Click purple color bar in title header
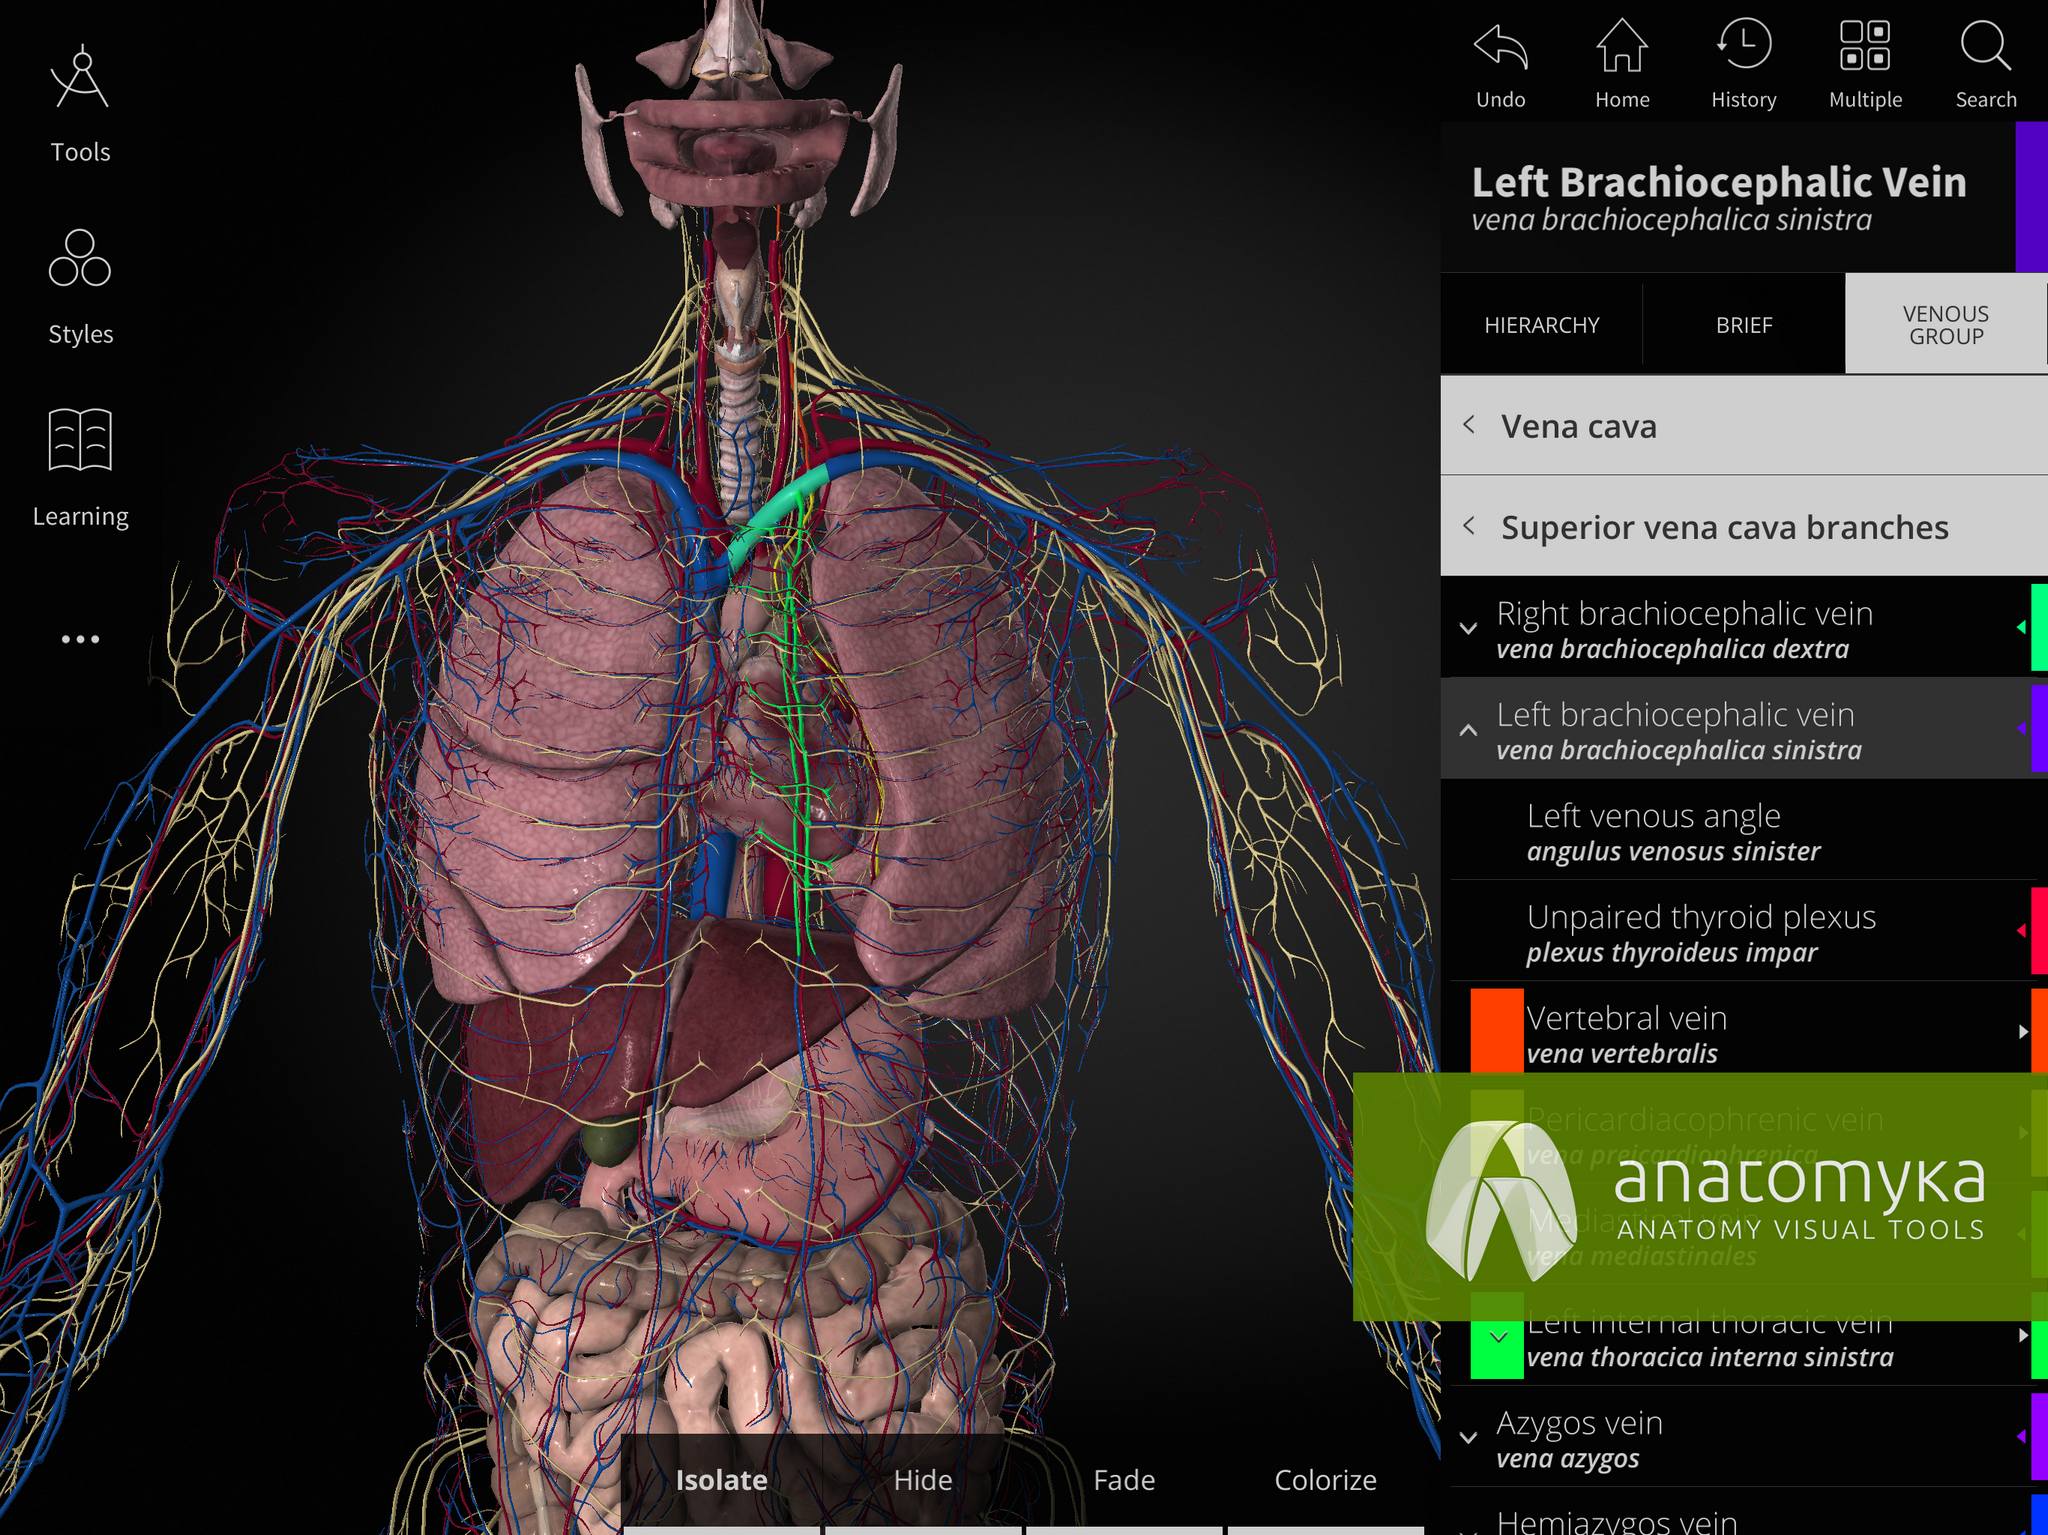Screen dimensions: 2048x1535 click(x=2031, y=196)
